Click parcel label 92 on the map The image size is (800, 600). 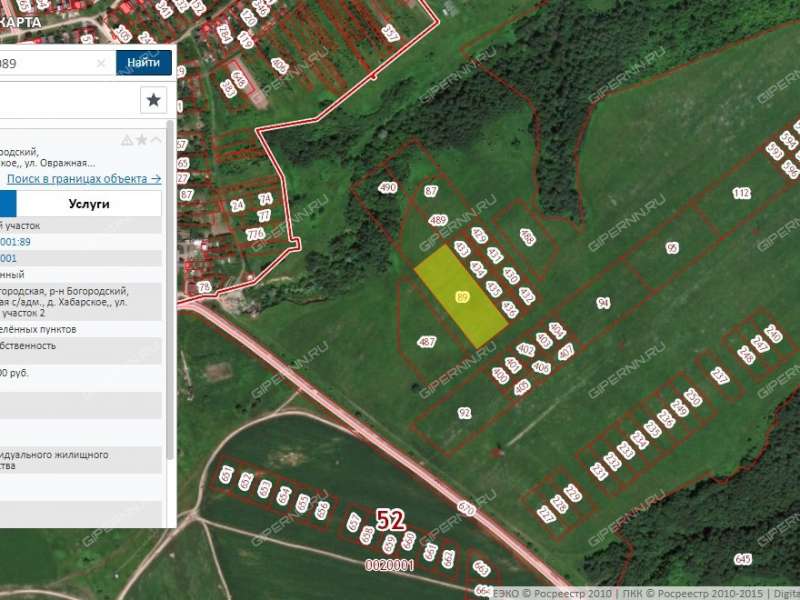coord(464,412)
